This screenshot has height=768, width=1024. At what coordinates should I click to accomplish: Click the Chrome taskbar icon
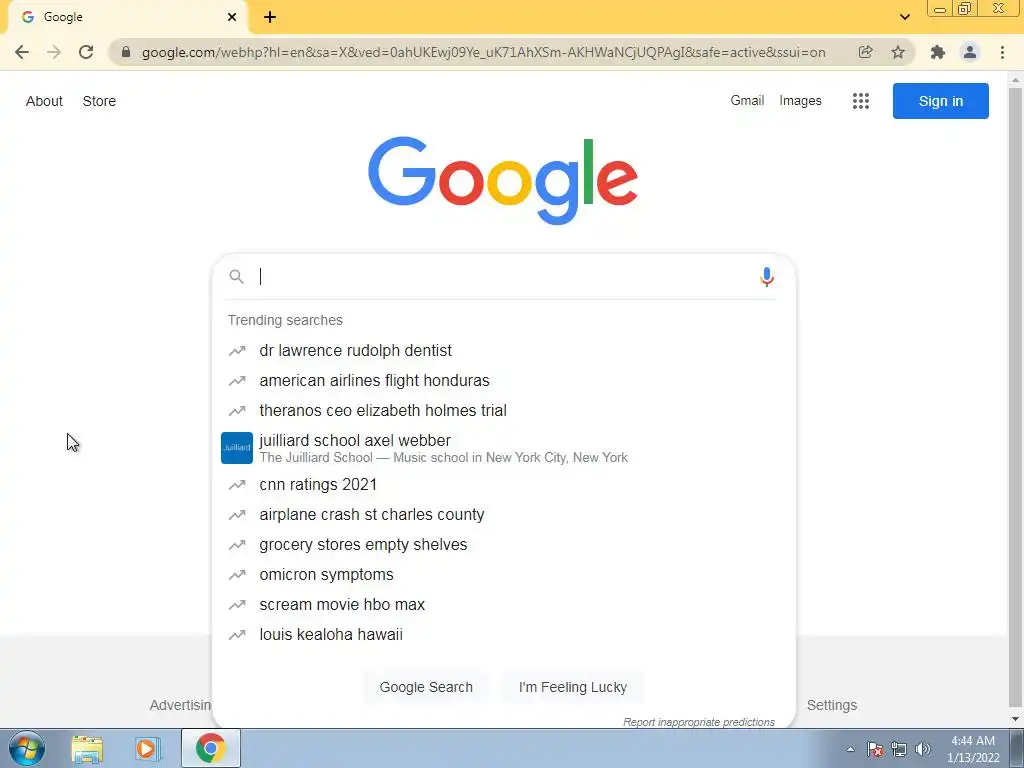click(x=210, y=748)
